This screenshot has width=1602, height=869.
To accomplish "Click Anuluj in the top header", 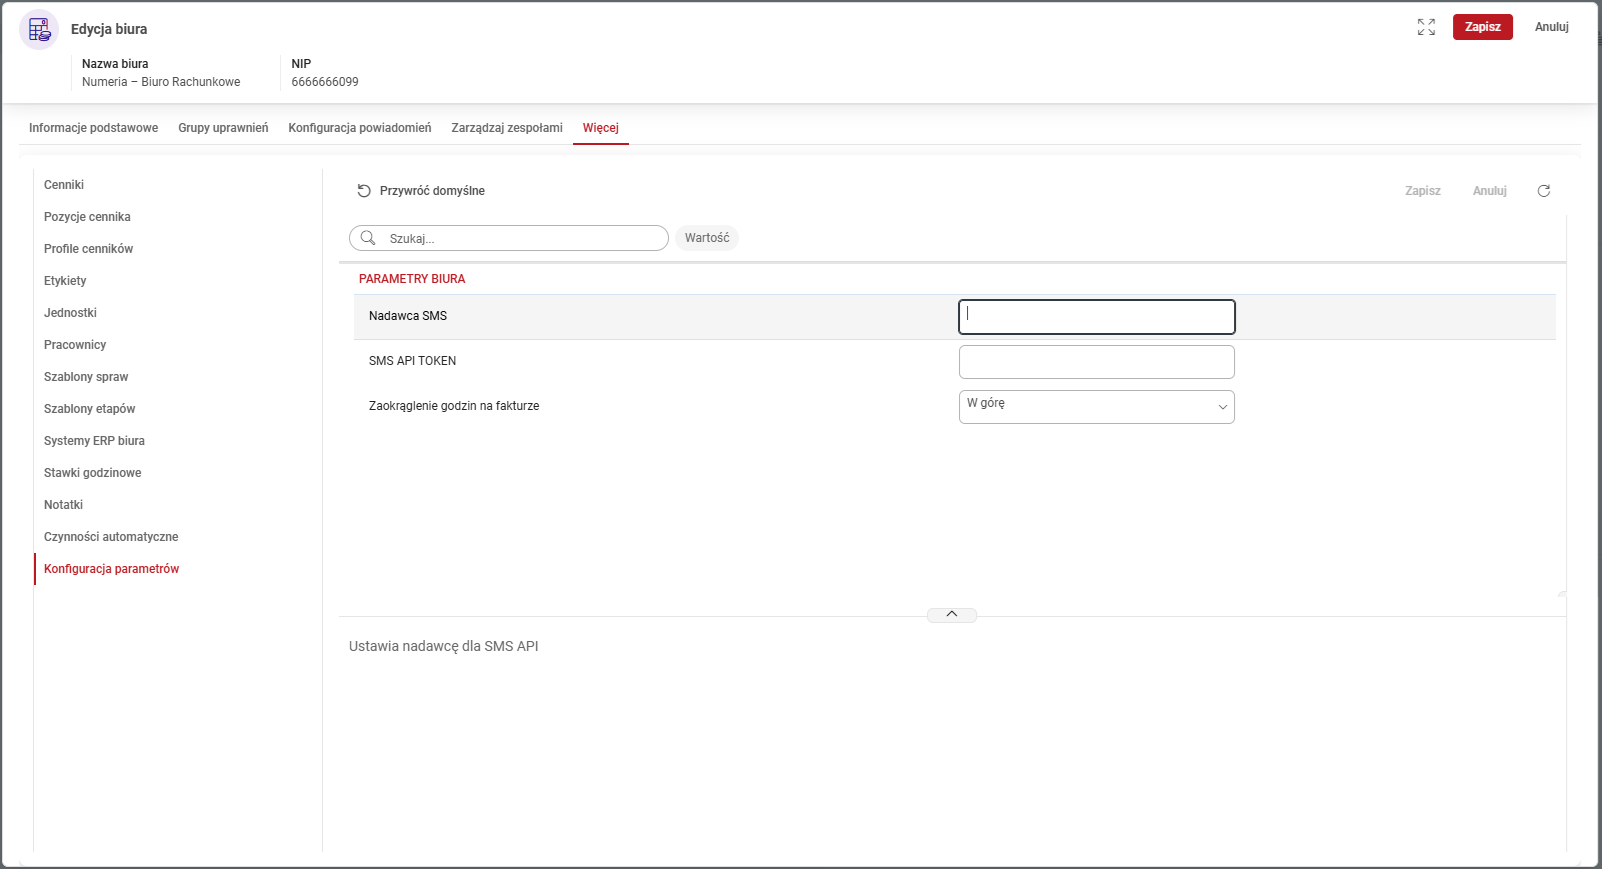I will [x=1551, y=27].
